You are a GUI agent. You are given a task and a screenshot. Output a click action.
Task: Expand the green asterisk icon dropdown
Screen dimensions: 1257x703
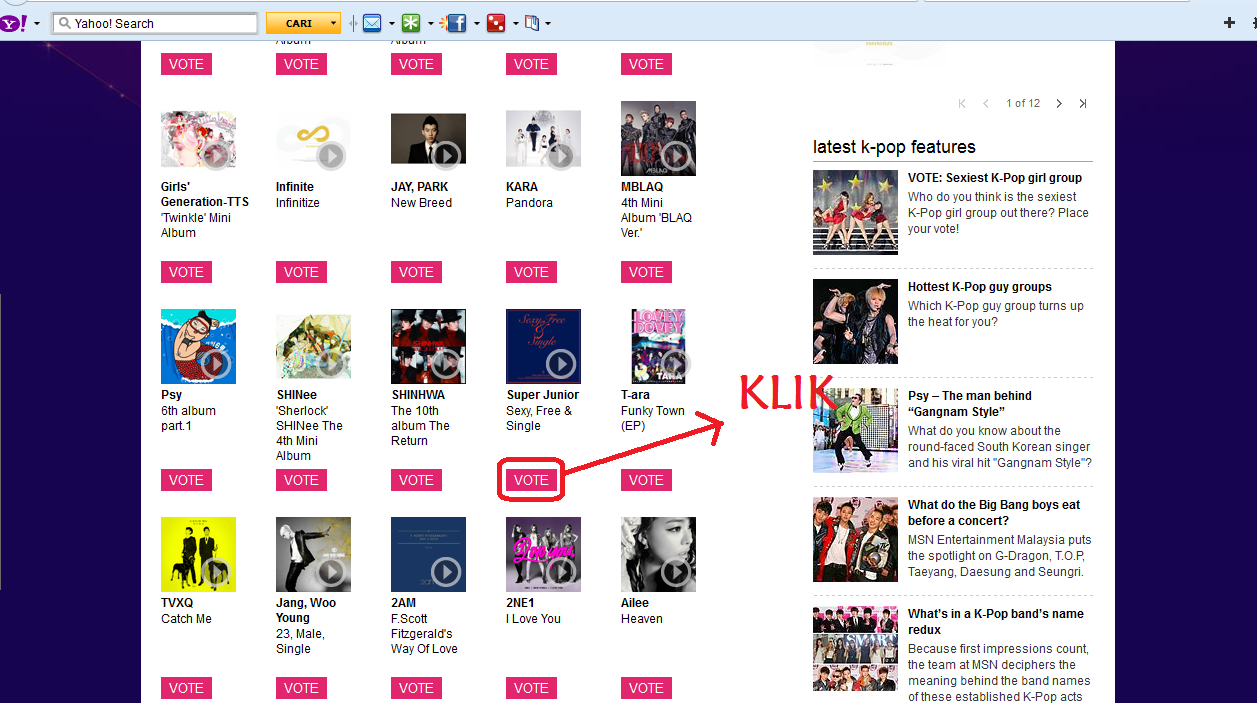(431, 23)
